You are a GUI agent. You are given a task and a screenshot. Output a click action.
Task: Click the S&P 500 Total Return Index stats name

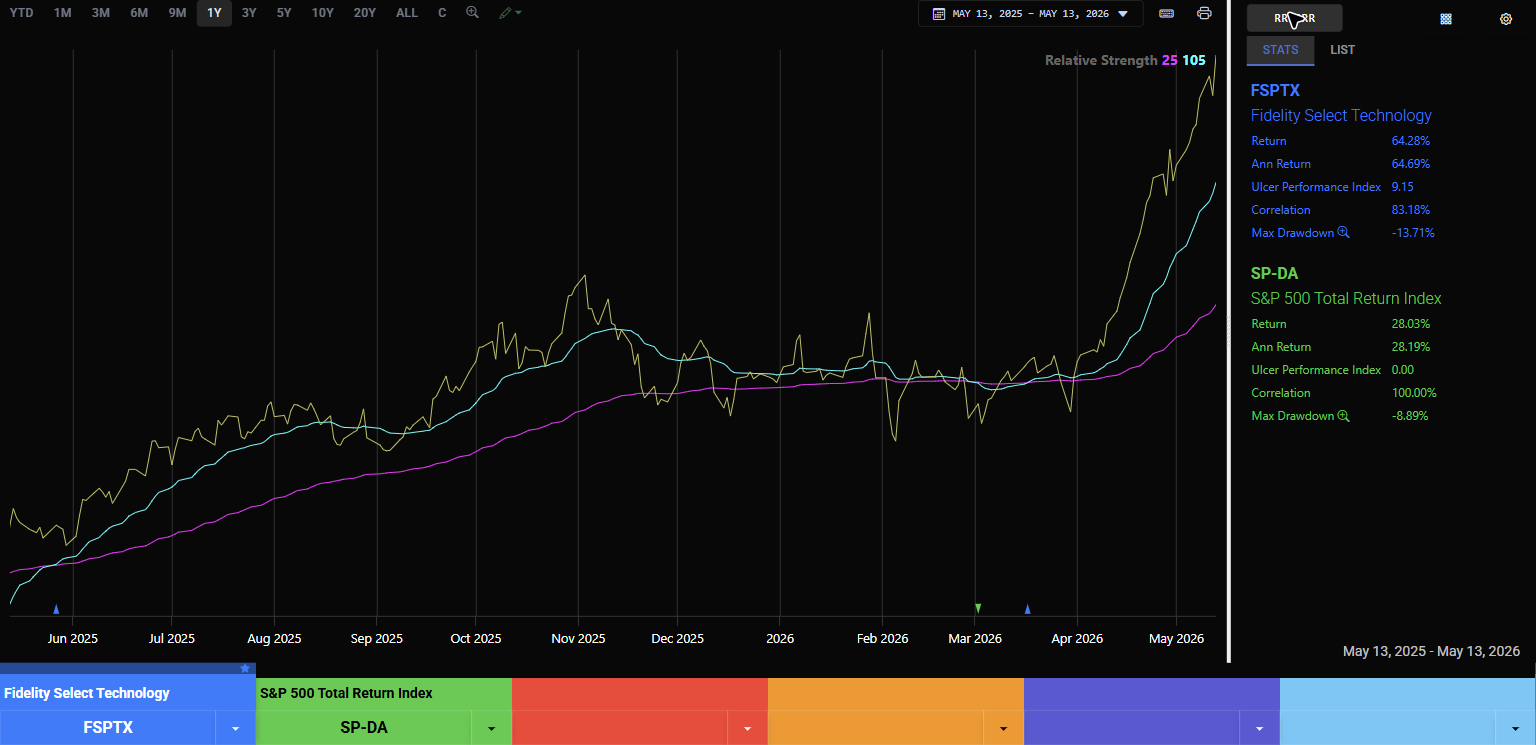click(1346, 299)
